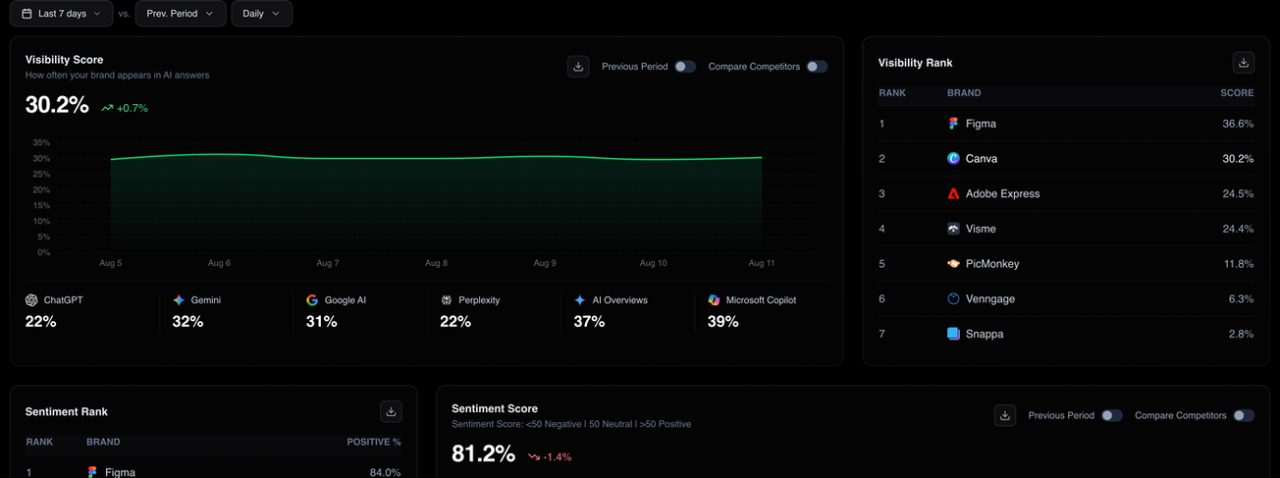Click the PicMonkey logo icon
The image size is (1280, 478).
point(954,264)
